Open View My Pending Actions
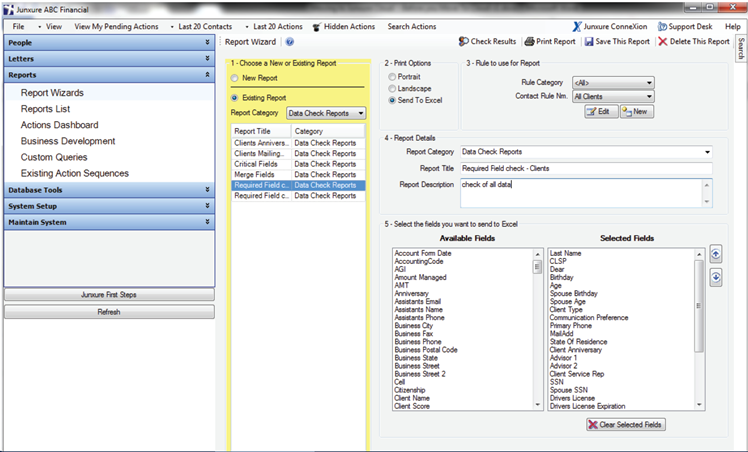748x452 pixels. pyautogui.click(x=116, y=27)
